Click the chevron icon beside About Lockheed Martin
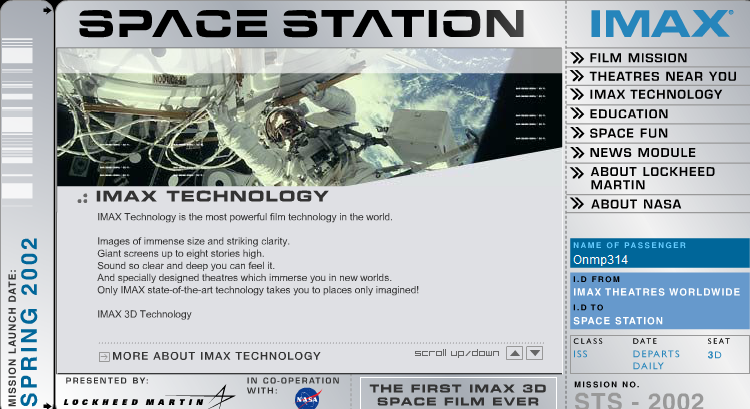750x409 pixels. click(578, 173)
